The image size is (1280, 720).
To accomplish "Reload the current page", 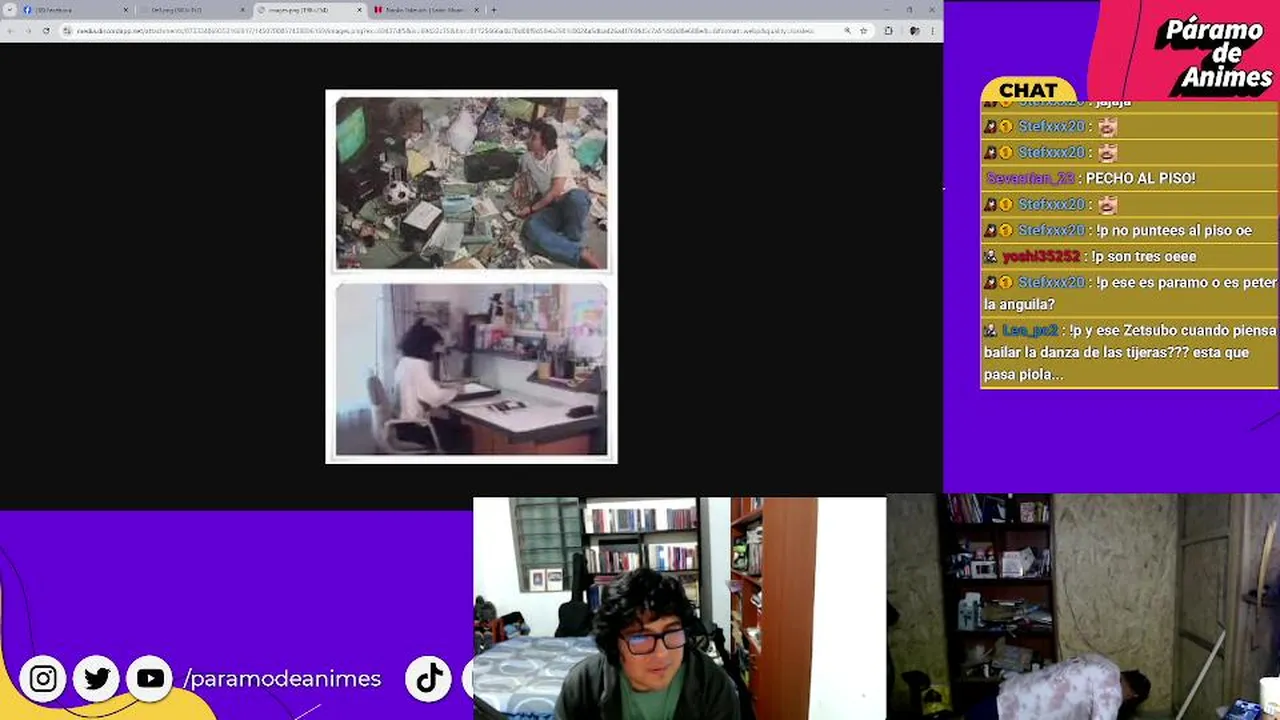I will 46,31.
